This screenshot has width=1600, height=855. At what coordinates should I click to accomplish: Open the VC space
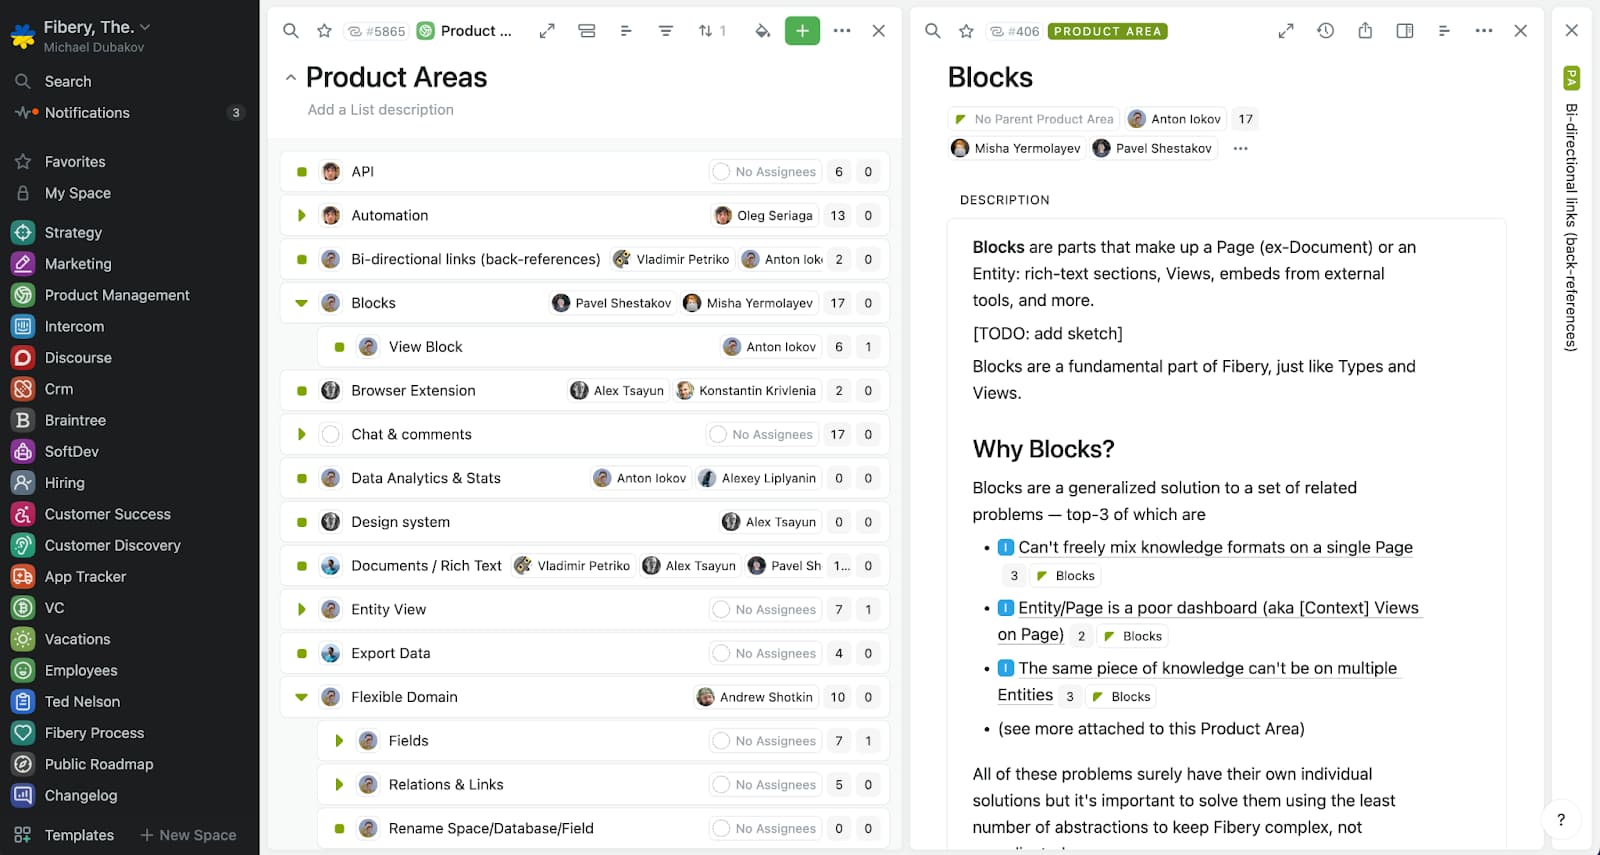(54, 607)
